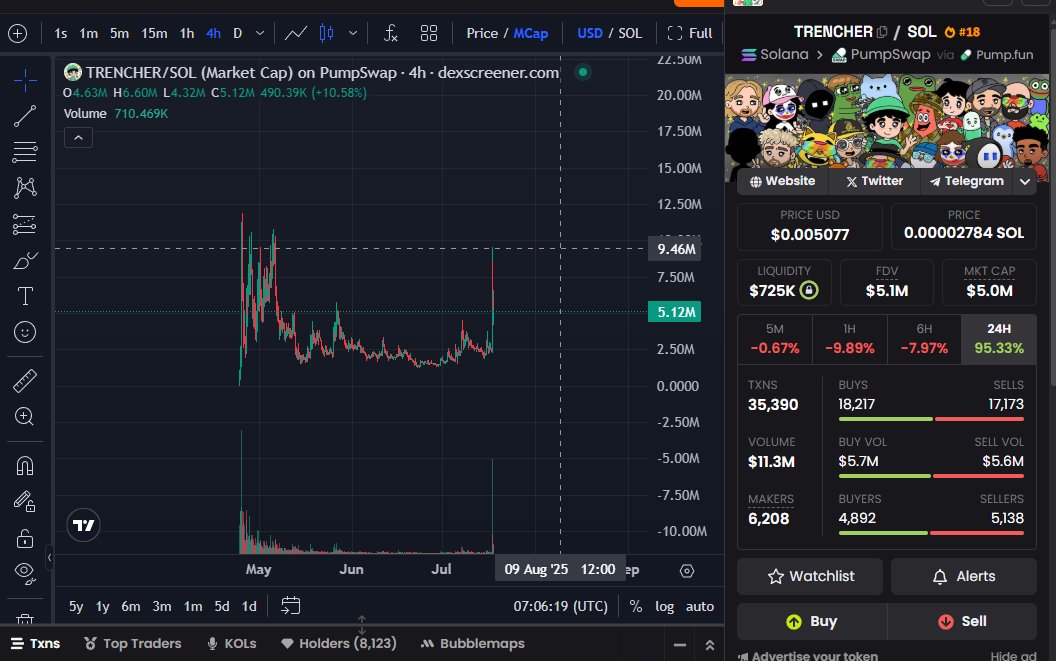Open the Top Traders tab
The width and height of the screenshot is (1056, 661).
click(x=133, y=643)
